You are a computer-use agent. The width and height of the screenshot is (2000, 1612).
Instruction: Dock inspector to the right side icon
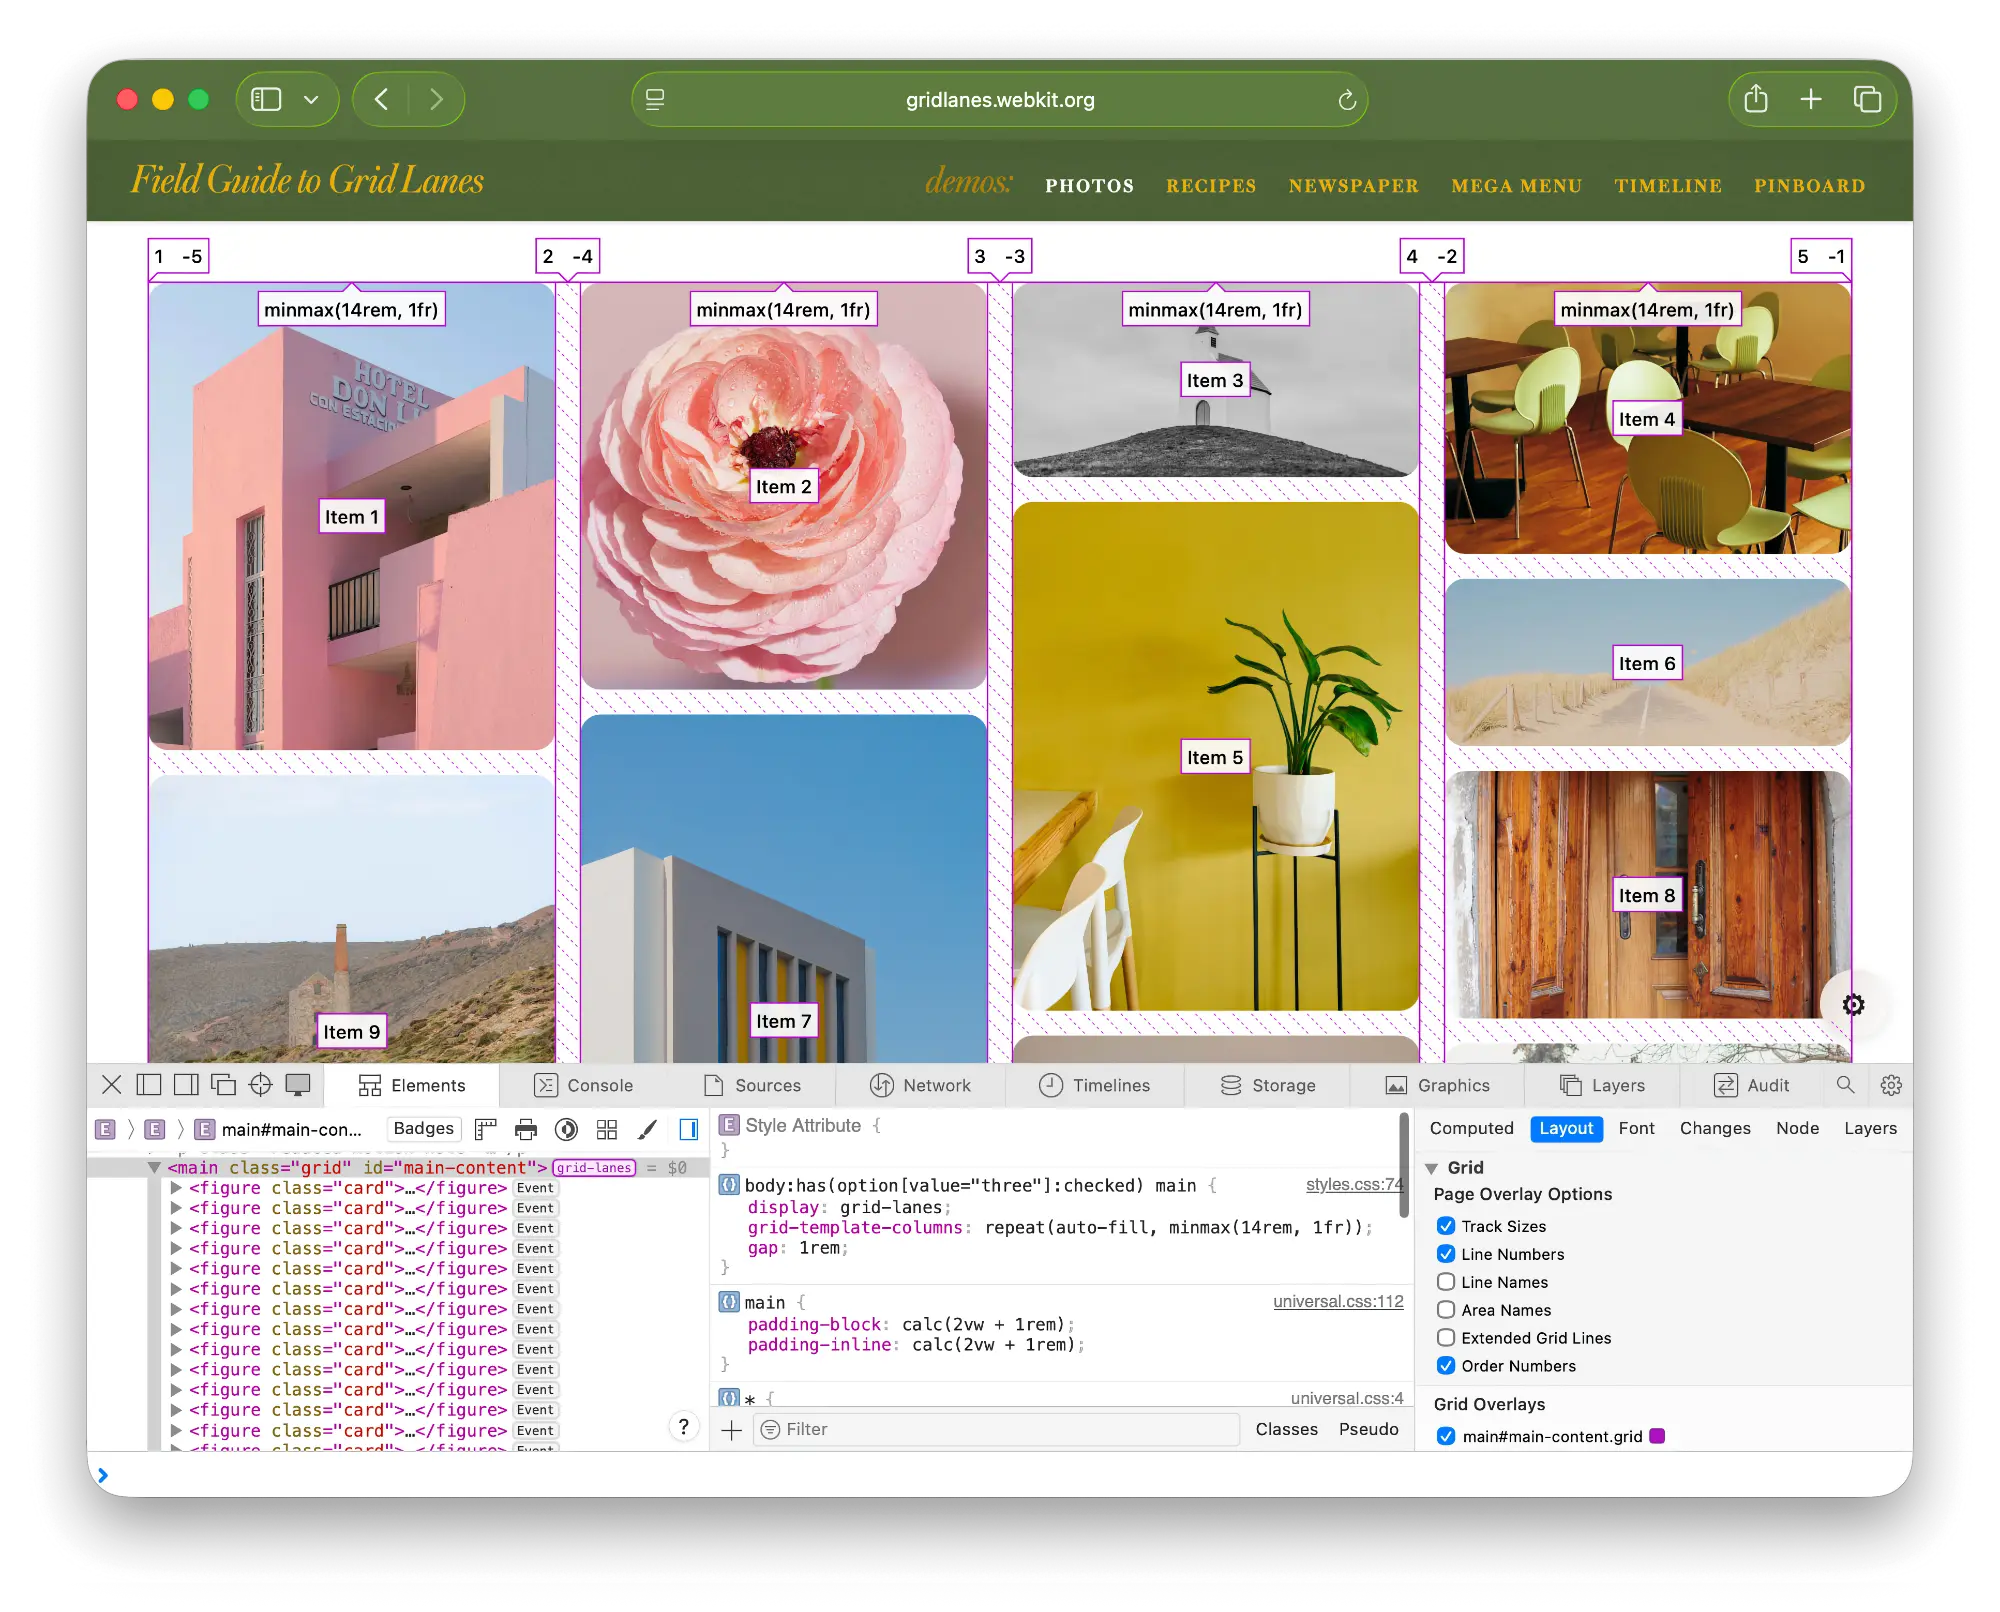186,1085
